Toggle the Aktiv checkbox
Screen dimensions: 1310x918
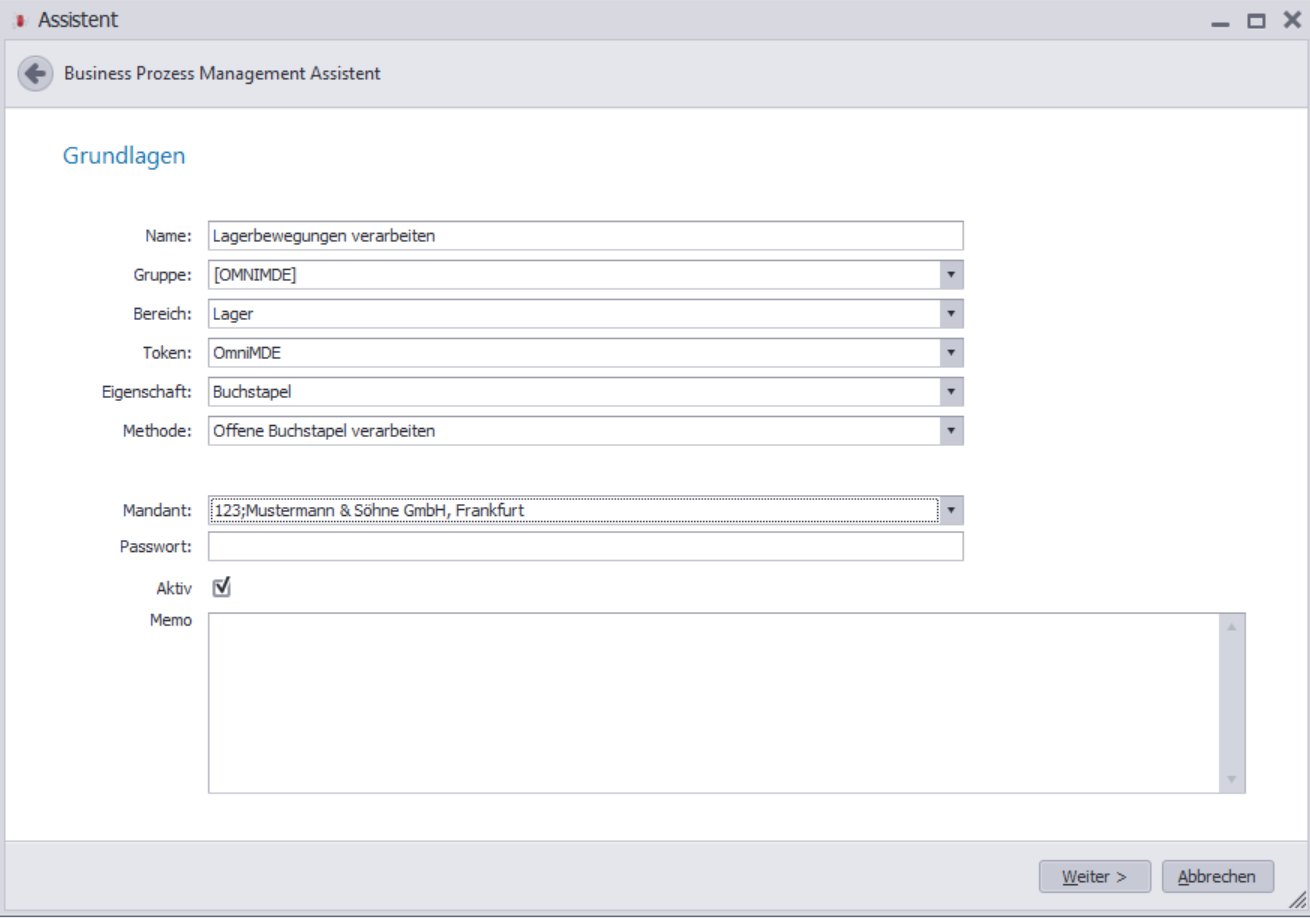(222, 588)
